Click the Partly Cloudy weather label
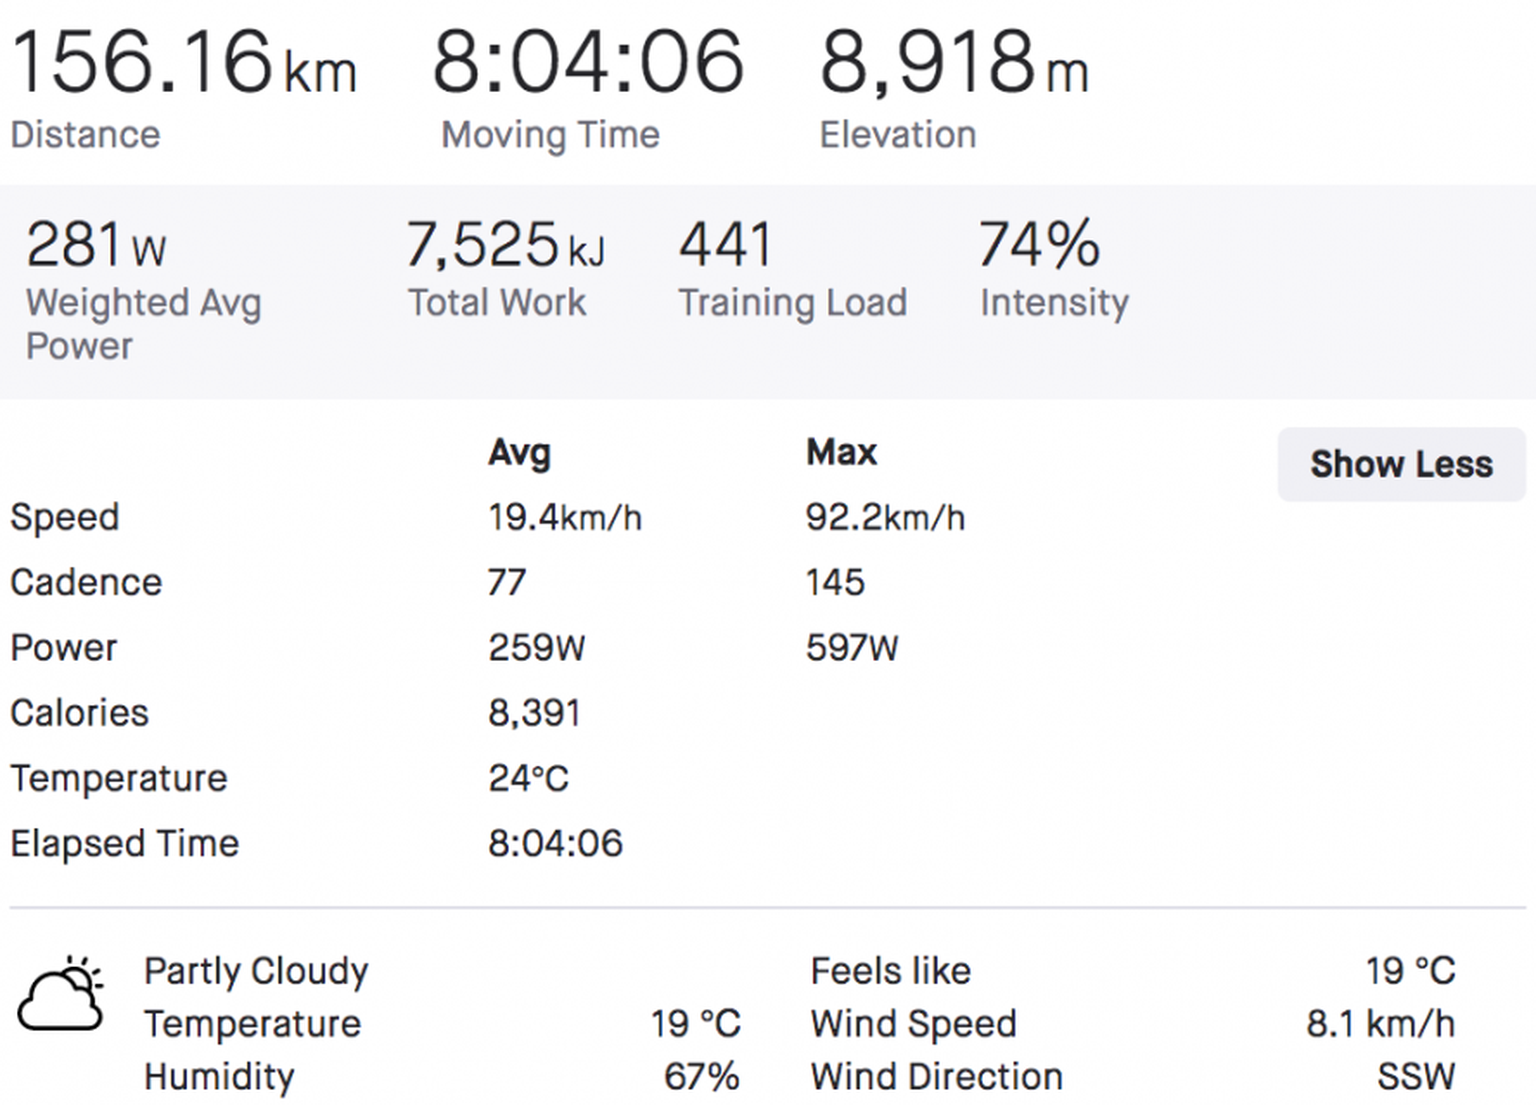Image resolution: width=1536 pixels, height=1105 pixels. click(x=256, y=971)
